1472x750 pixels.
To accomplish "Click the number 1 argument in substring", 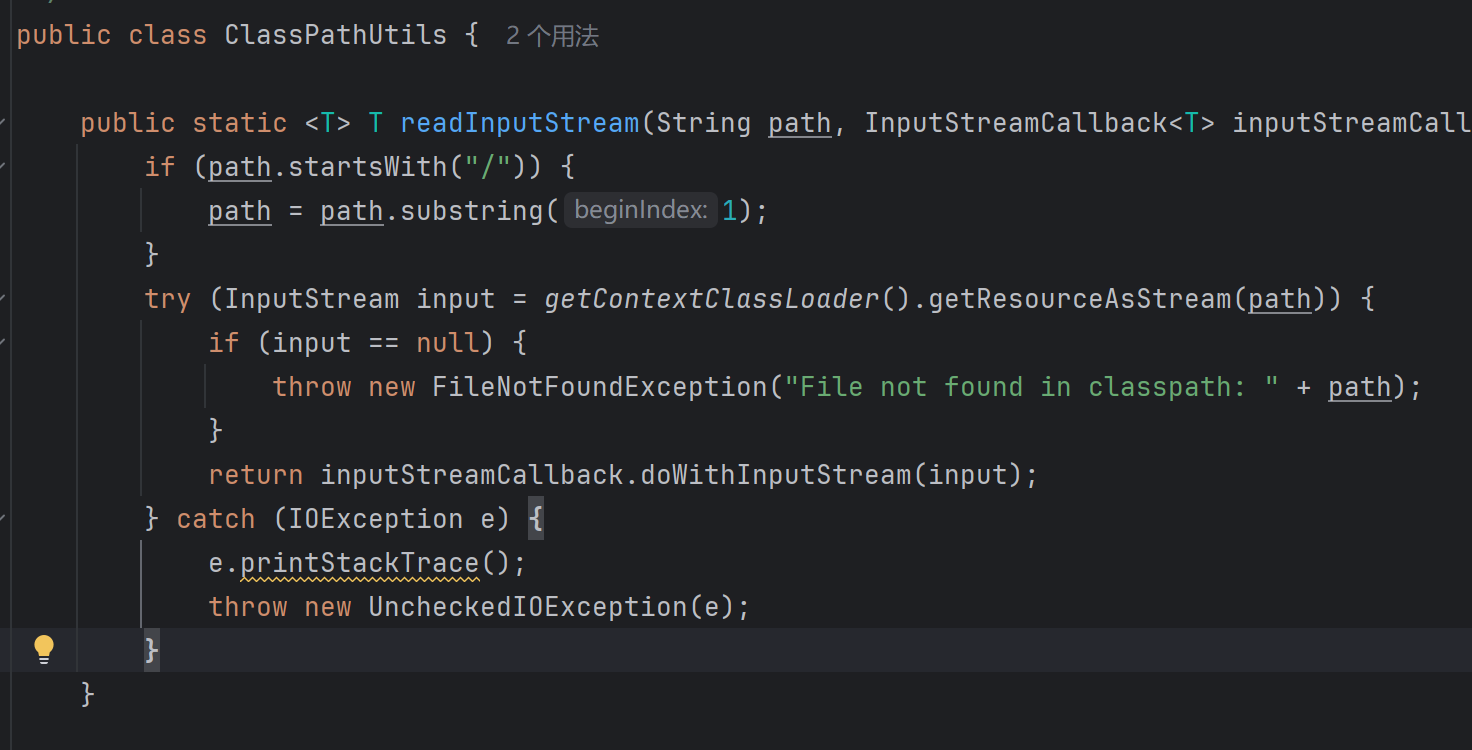I will coord(729,211).
